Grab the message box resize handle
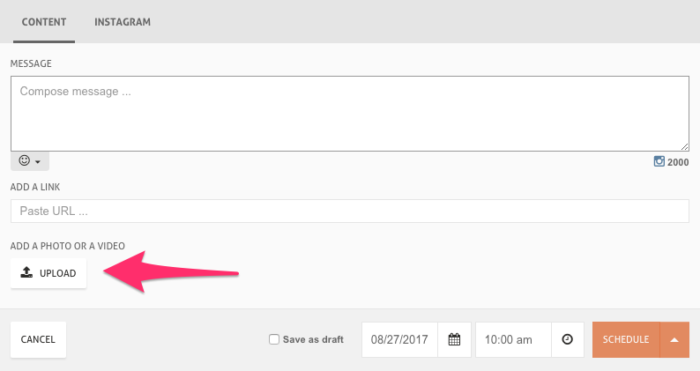This screenshot has height=371, width=700. [685, 147]
